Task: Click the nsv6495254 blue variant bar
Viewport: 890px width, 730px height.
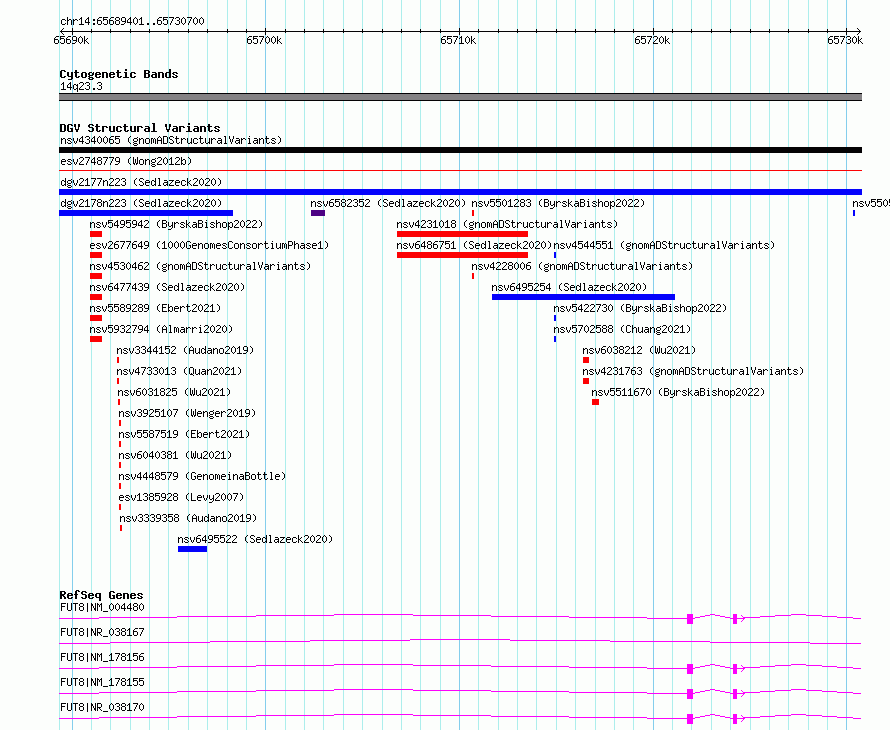Action: 583,297
